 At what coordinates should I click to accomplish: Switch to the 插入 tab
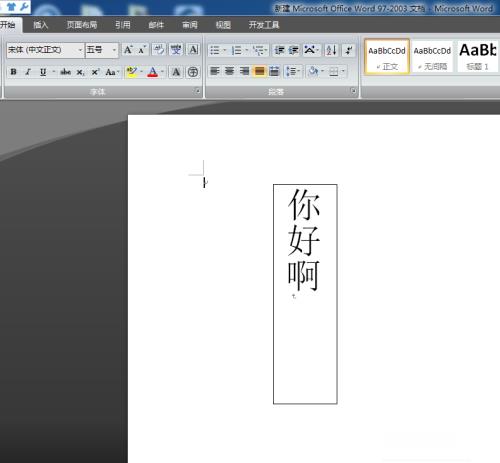coord(41,25)
